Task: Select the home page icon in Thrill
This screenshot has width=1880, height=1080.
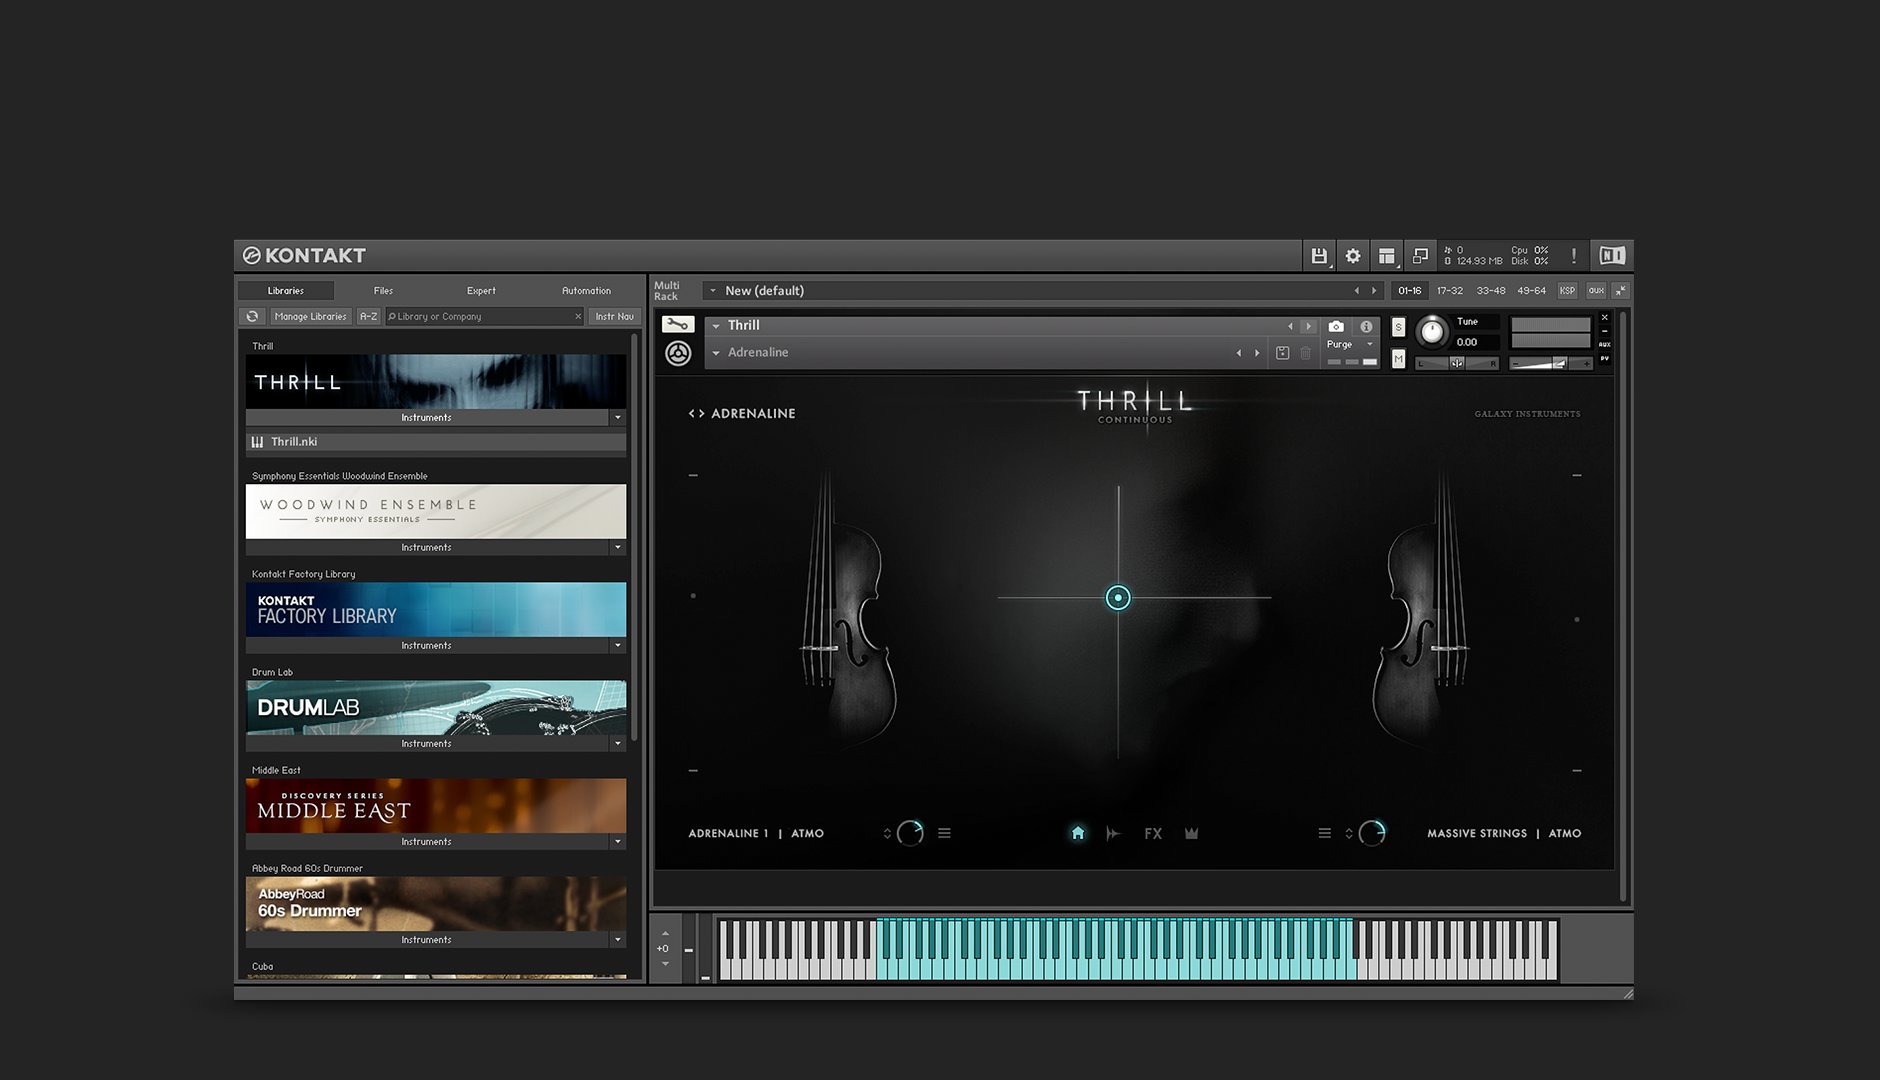Action: click(x=1077, y=833)
